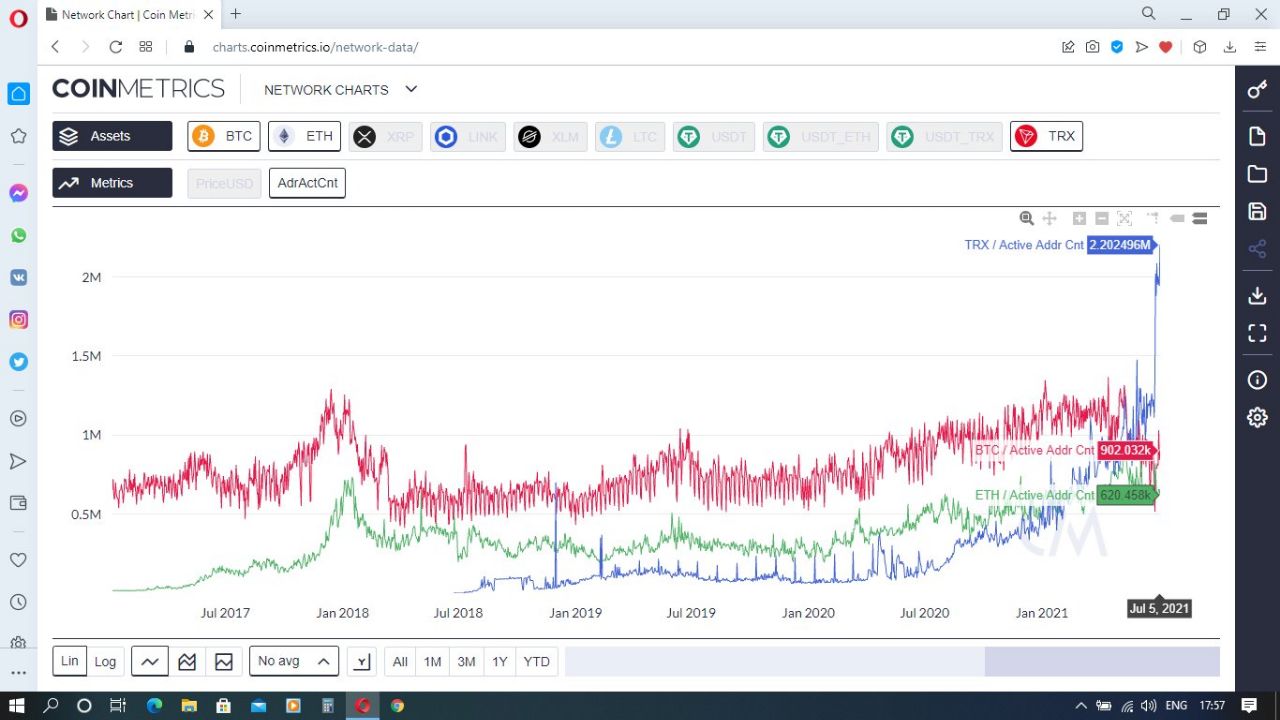Select the chart pan tool

pos(1049,218)
